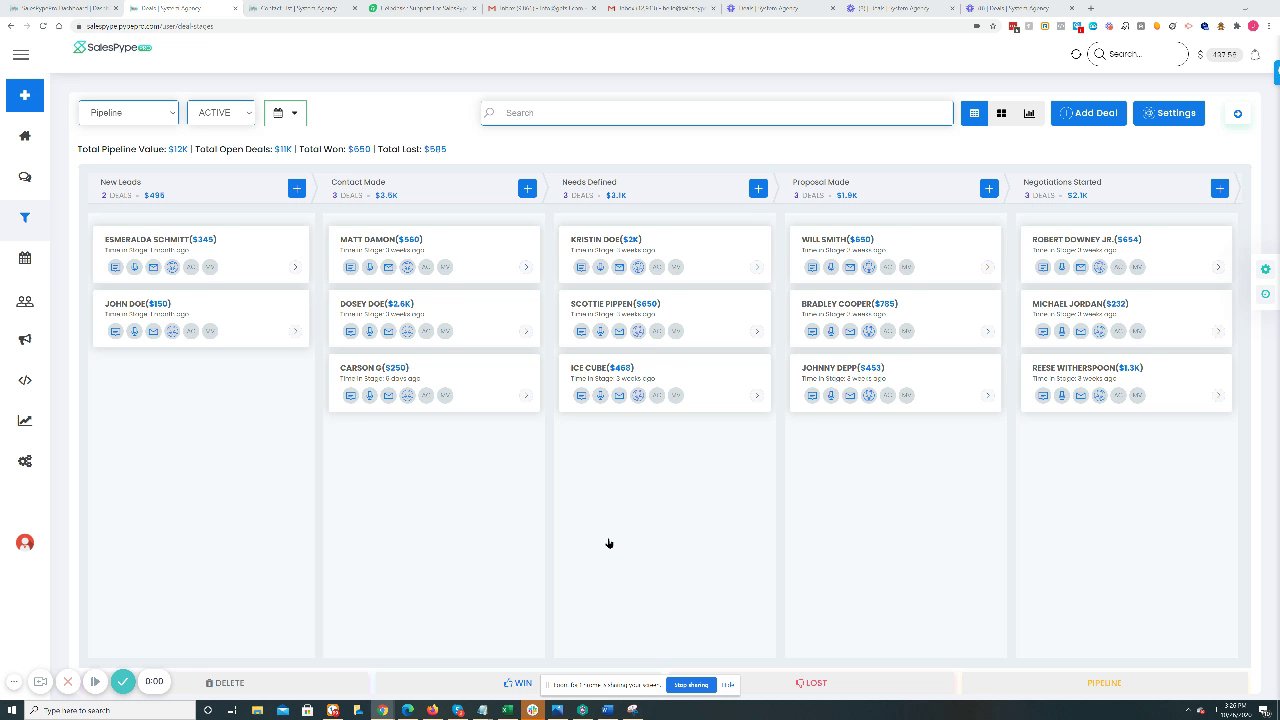
Task: Click the microphone icon on Robert Downey Jr. card
Action: tap(1062, 267)
